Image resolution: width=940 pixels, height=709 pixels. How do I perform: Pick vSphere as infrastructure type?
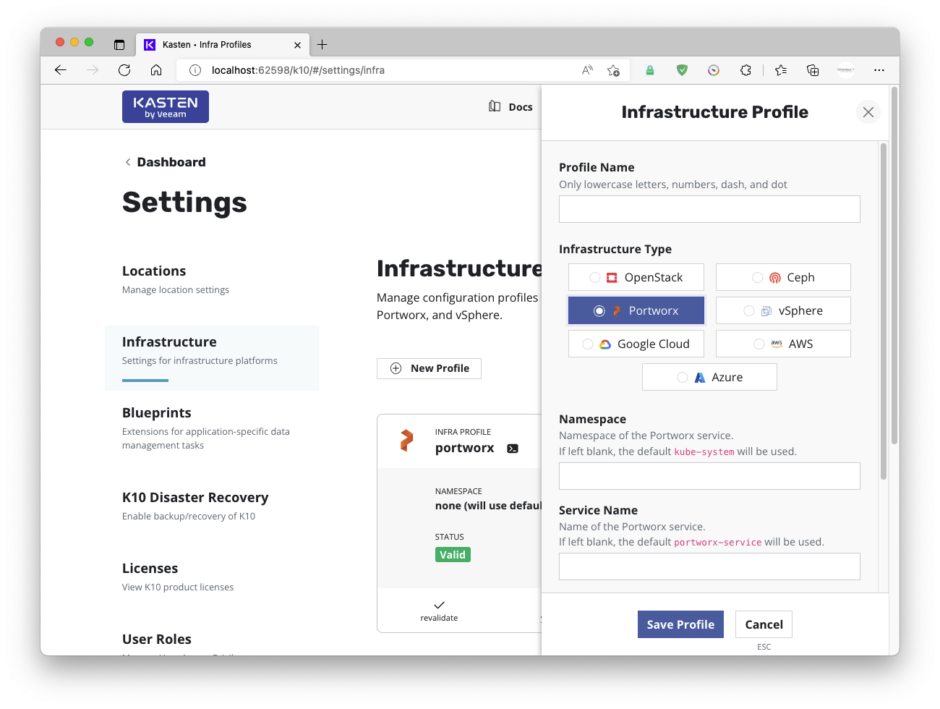pos(783,311)
